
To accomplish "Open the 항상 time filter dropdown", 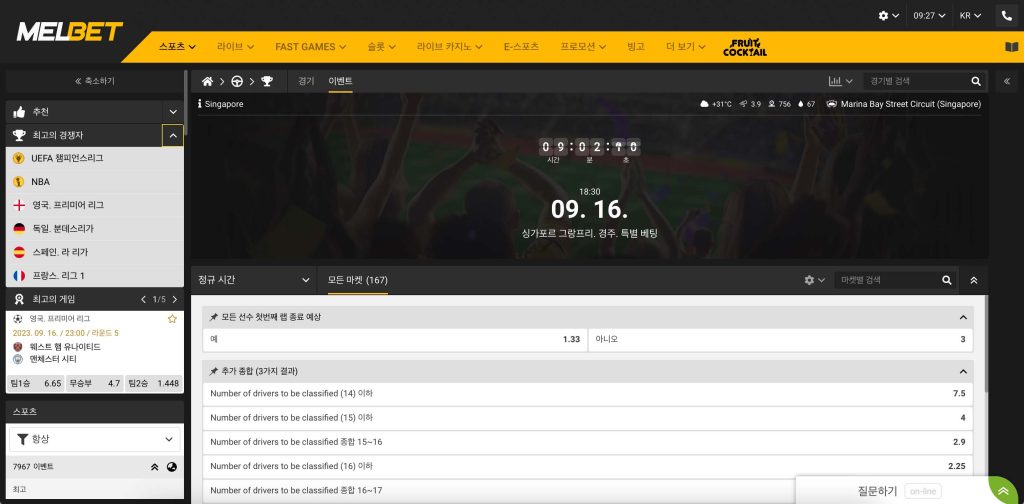I will pyautogui.click(x=95, y=439).
